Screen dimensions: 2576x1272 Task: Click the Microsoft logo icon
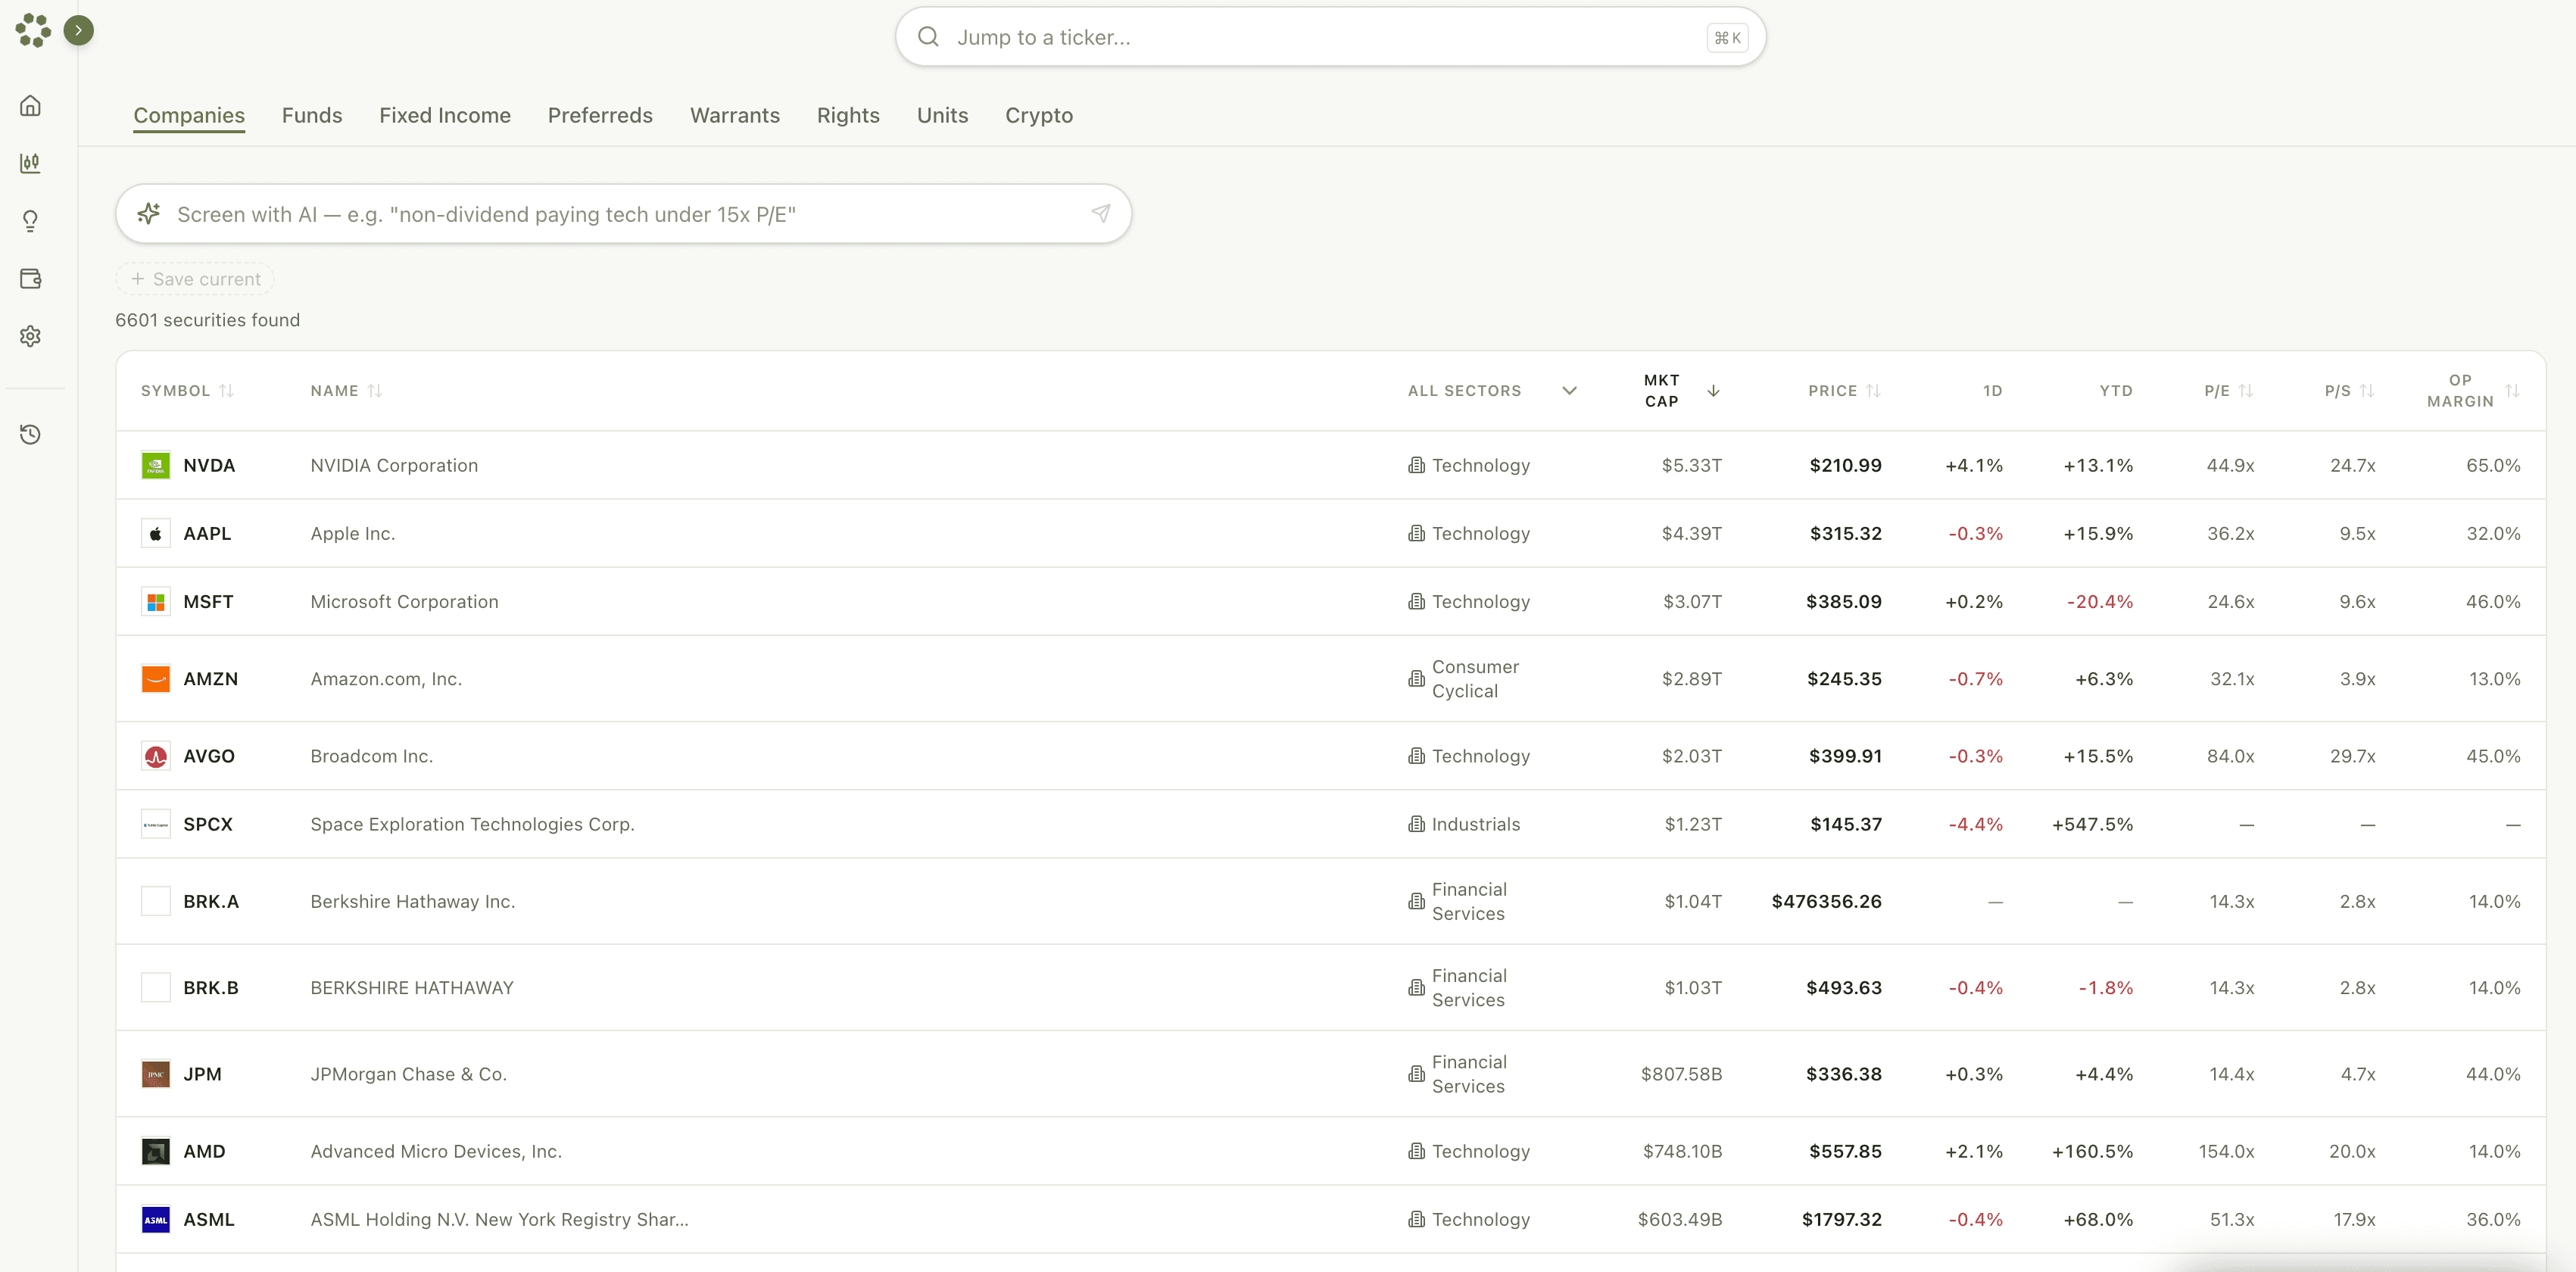point(155,601)
